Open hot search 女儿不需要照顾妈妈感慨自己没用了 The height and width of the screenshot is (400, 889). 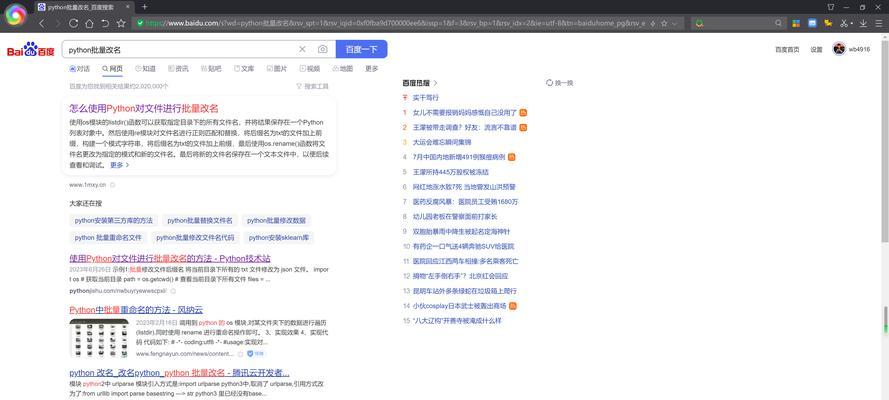[465, 112]
